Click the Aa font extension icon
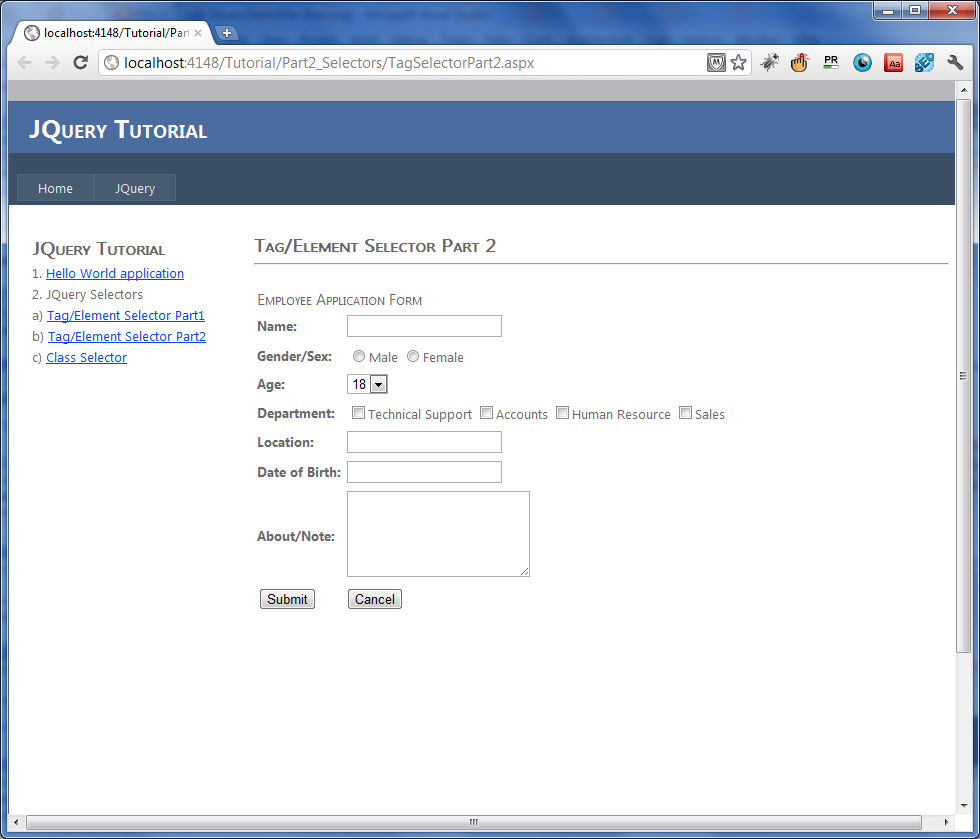 (x=893, y=62)
